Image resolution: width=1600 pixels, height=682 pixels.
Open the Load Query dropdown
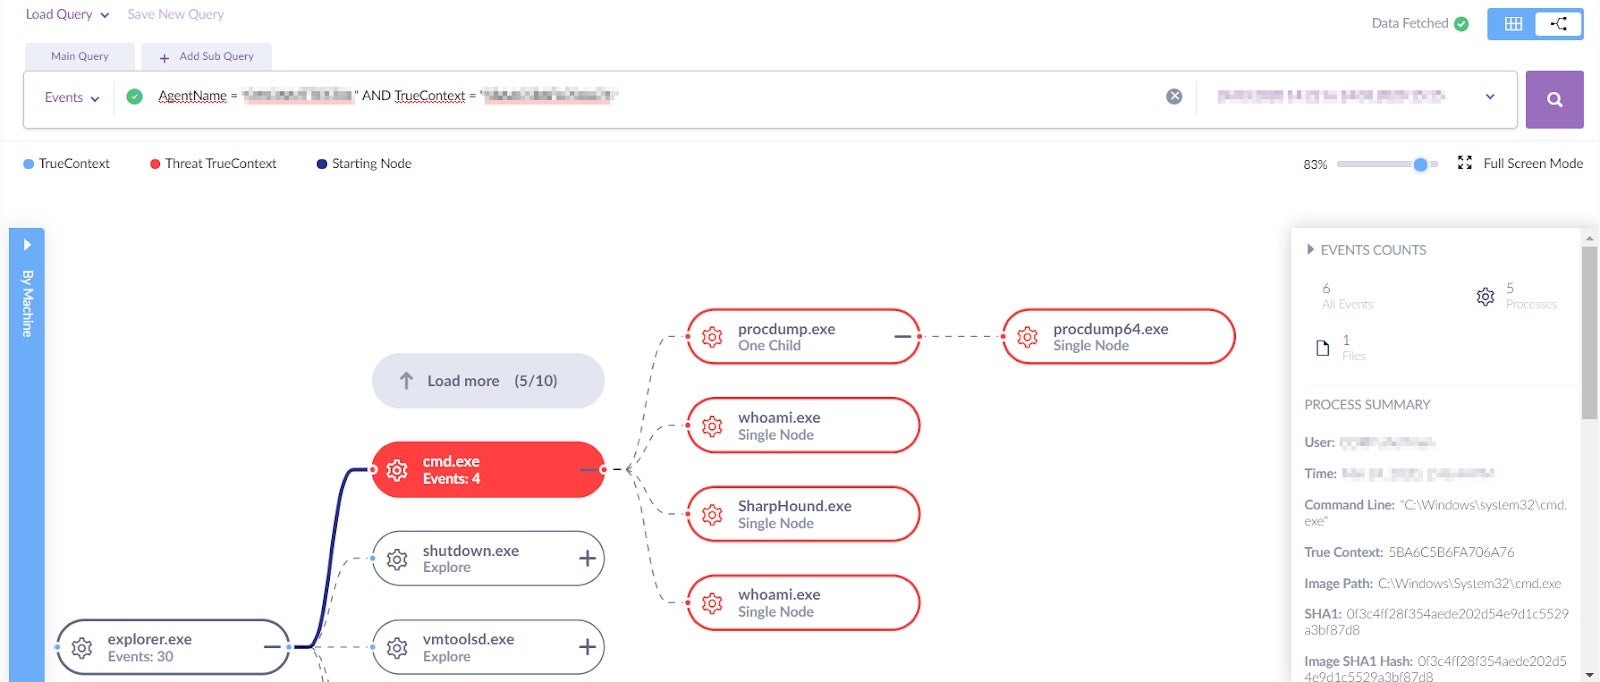(67, 14)
